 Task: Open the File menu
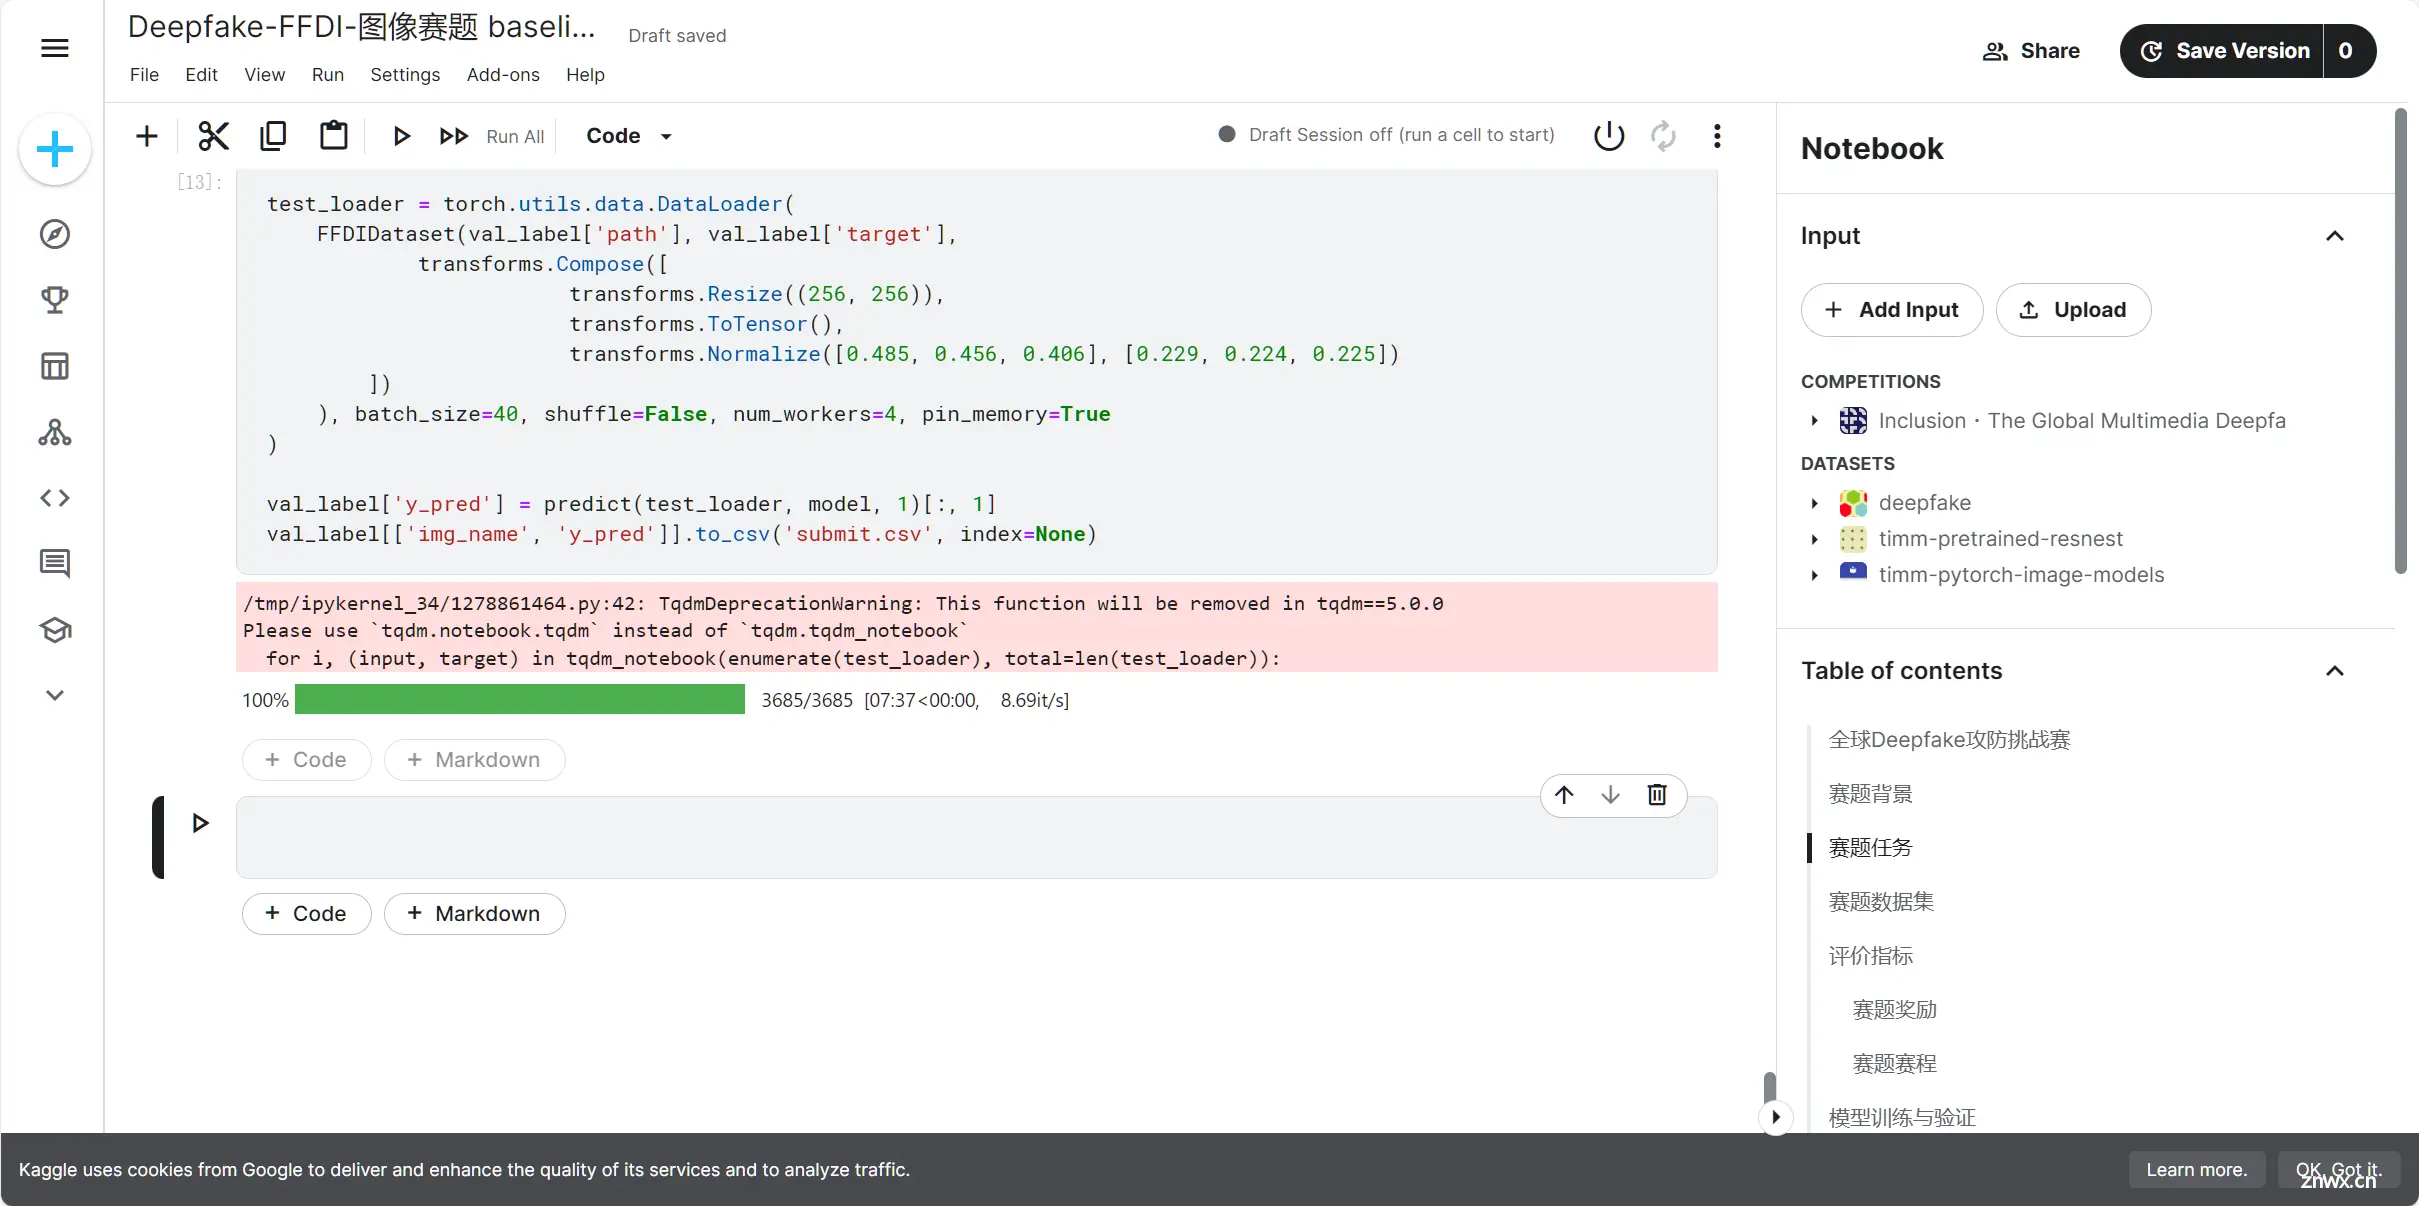[144, 75]
